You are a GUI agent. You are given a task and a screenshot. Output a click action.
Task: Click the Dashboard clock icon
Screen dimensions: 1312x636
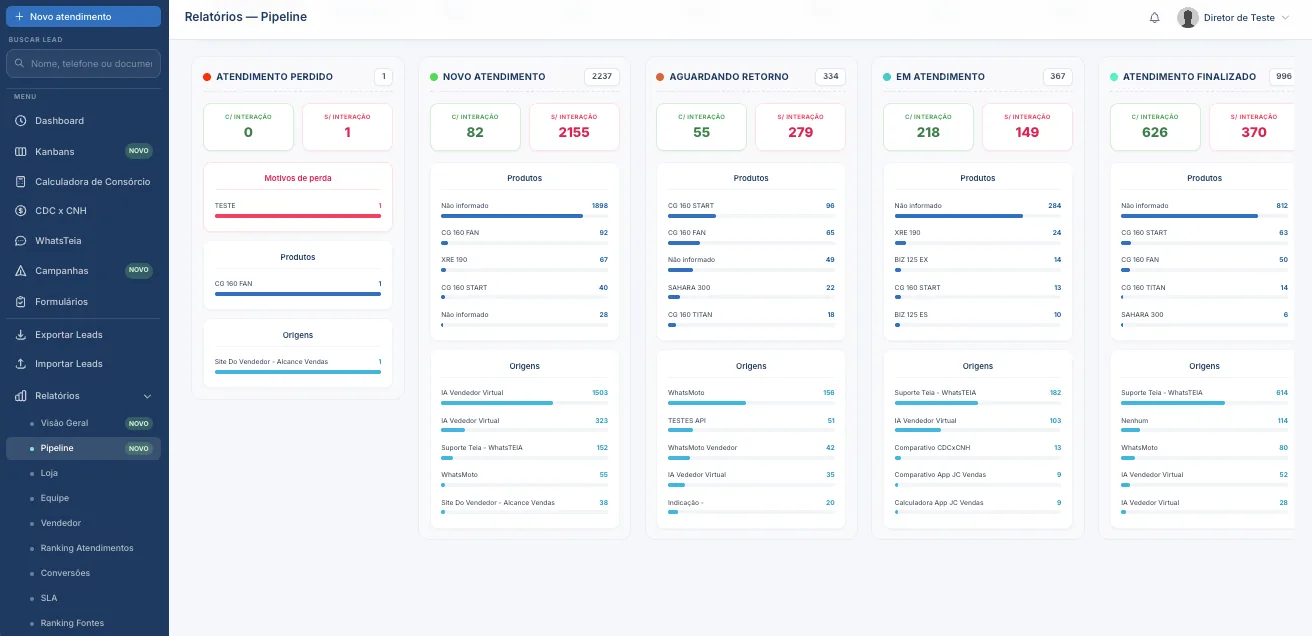click(21, 121)
